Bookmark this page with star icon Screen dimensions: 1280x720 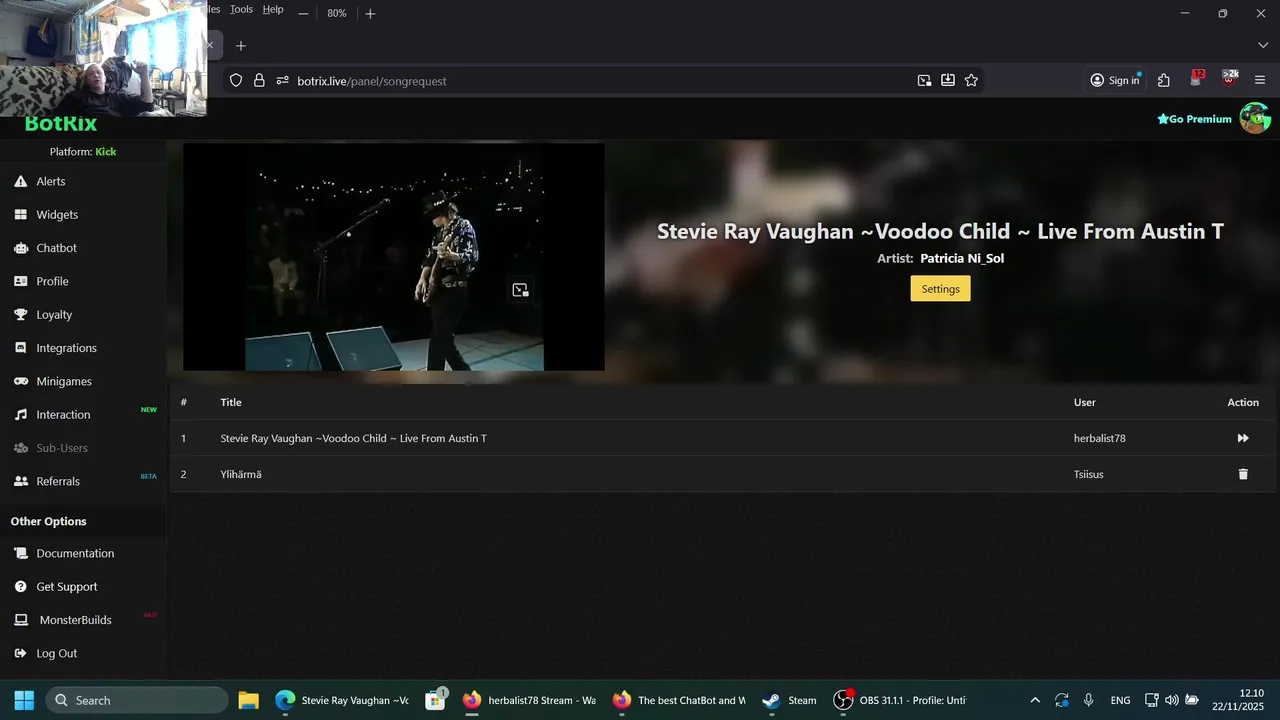click(x=971, y=80)
